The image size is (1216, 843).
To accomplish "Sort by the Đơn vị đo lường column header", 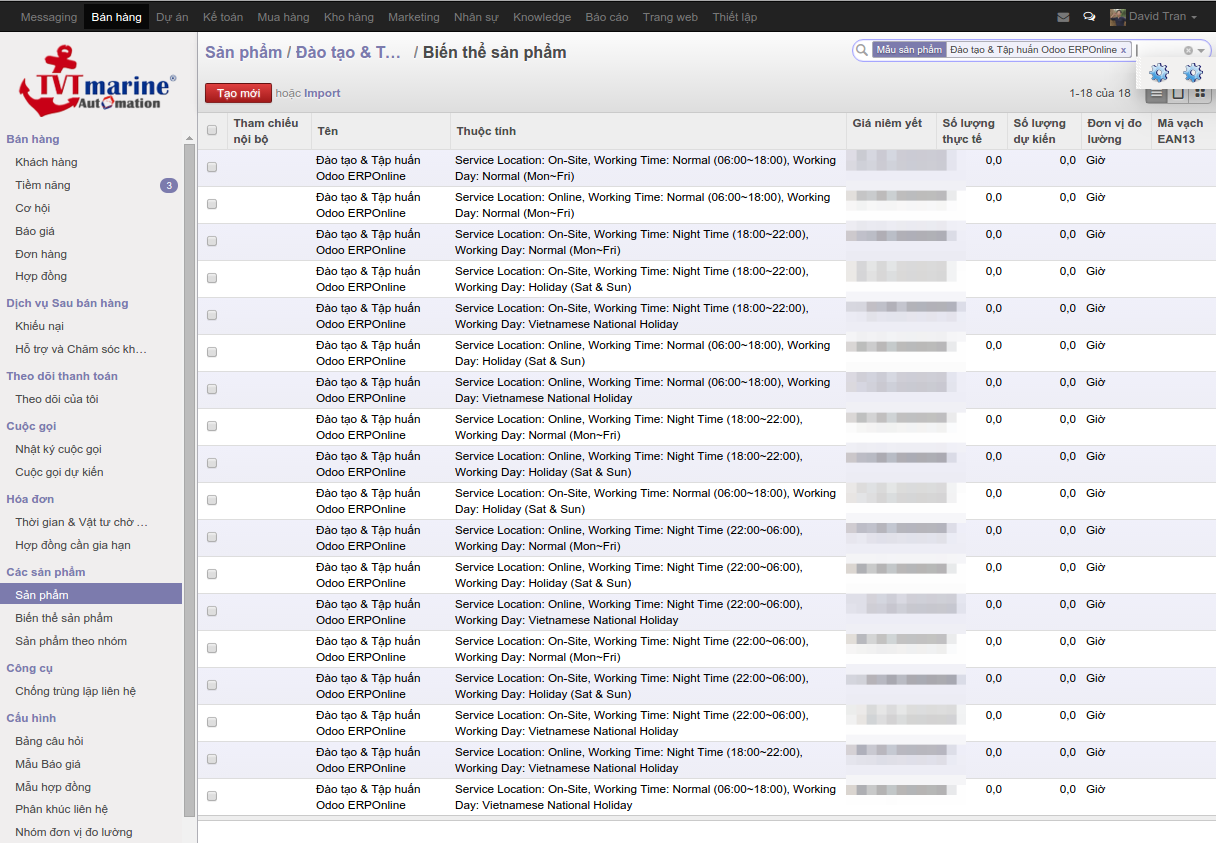I will (x=1115, y=131).
